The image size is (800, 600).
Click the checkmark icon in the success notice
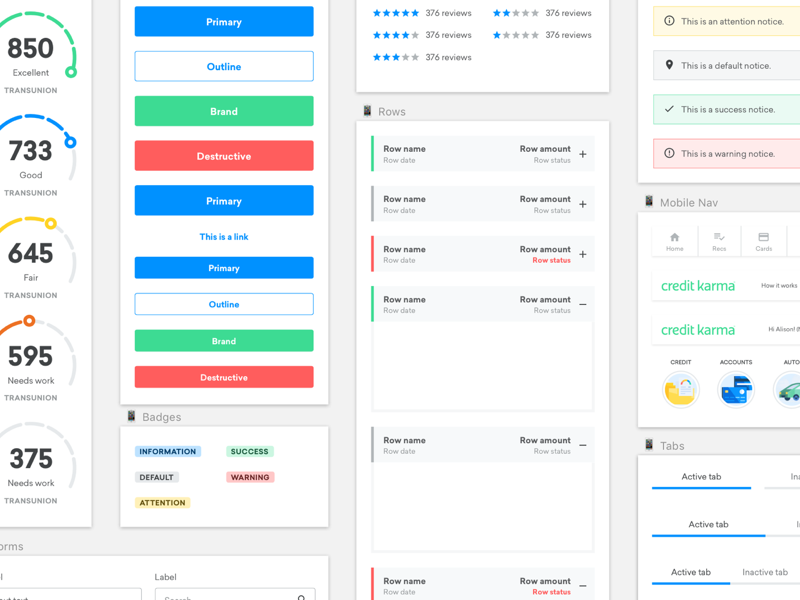[669, 109]
